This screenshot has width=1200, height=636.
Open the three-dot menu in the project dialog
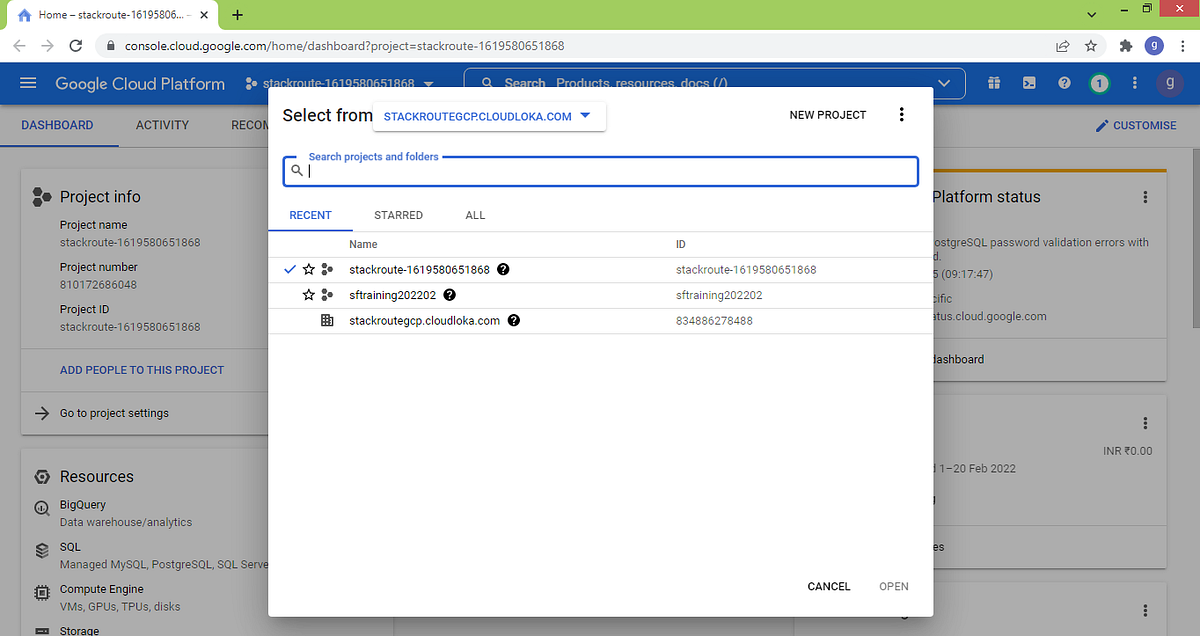click(901, 114)
